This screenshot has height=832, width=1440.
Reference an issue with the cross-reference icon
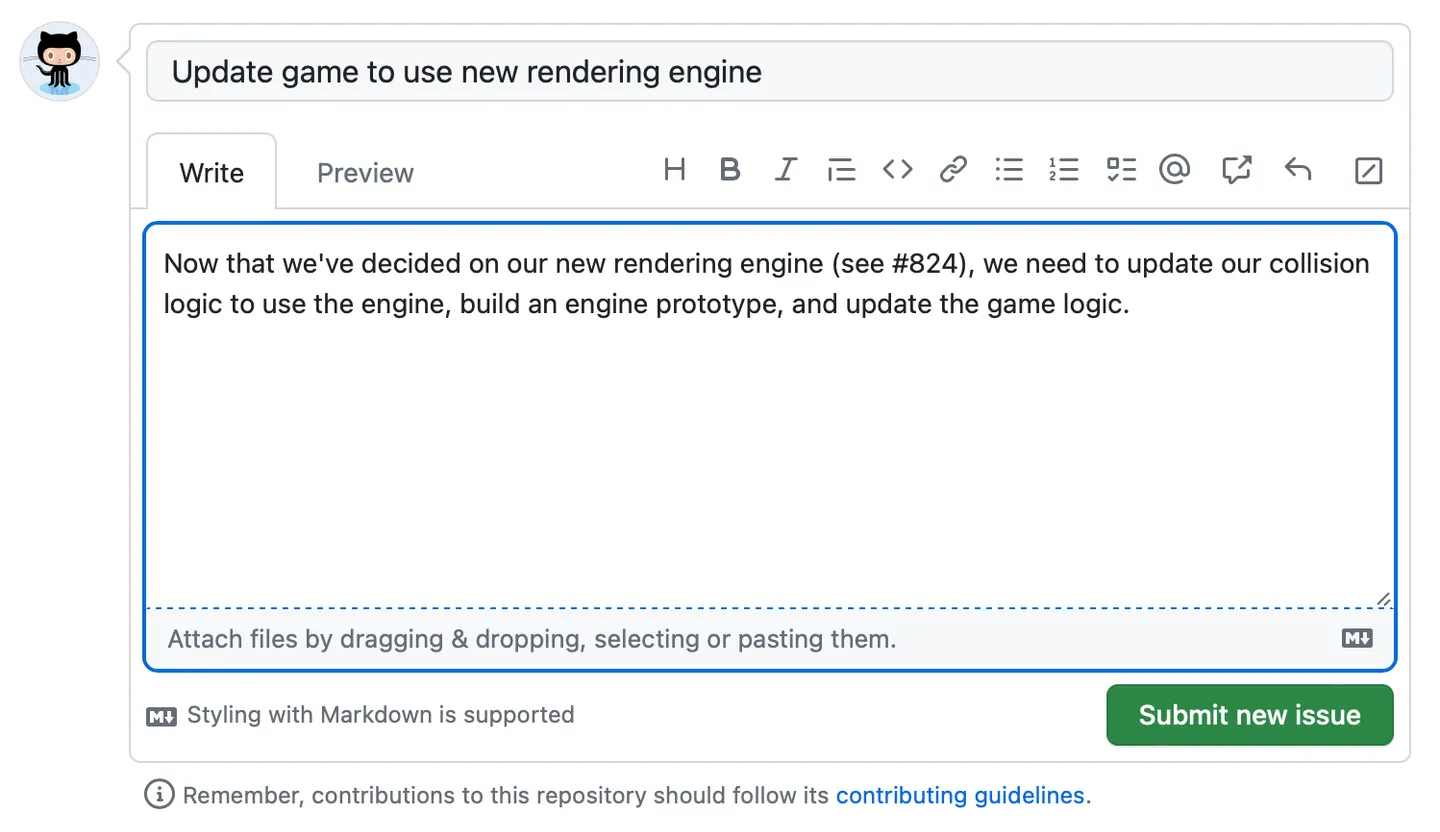(1237, 170)
